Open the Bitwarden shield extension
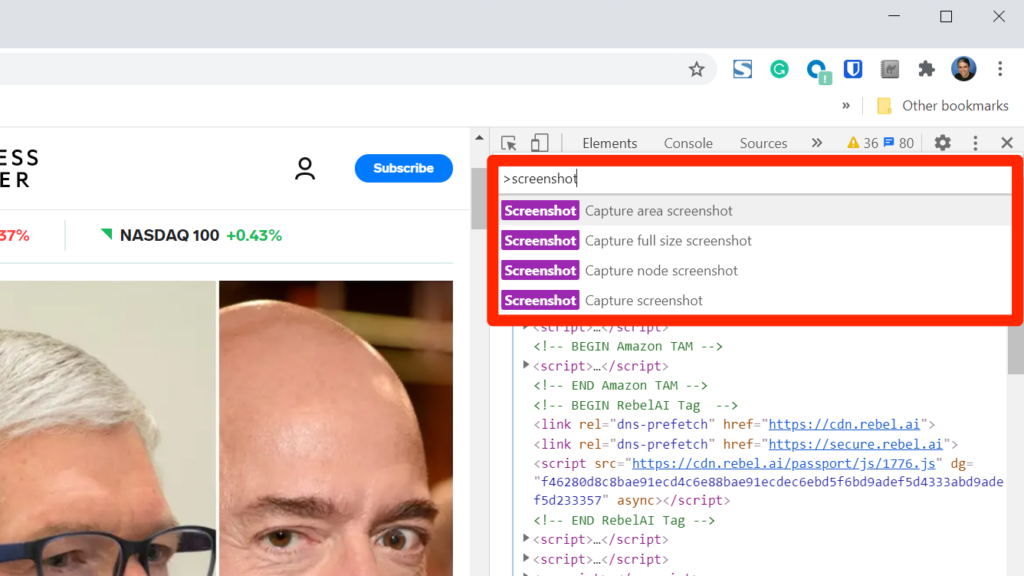 853,69
